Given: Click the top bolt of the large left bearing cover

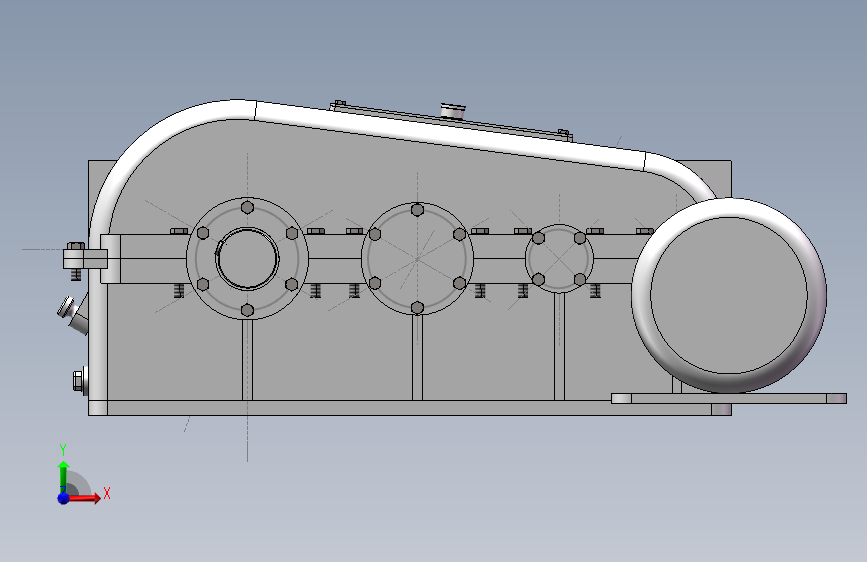Looking at the screenshot, I should (x=248, y=207).
